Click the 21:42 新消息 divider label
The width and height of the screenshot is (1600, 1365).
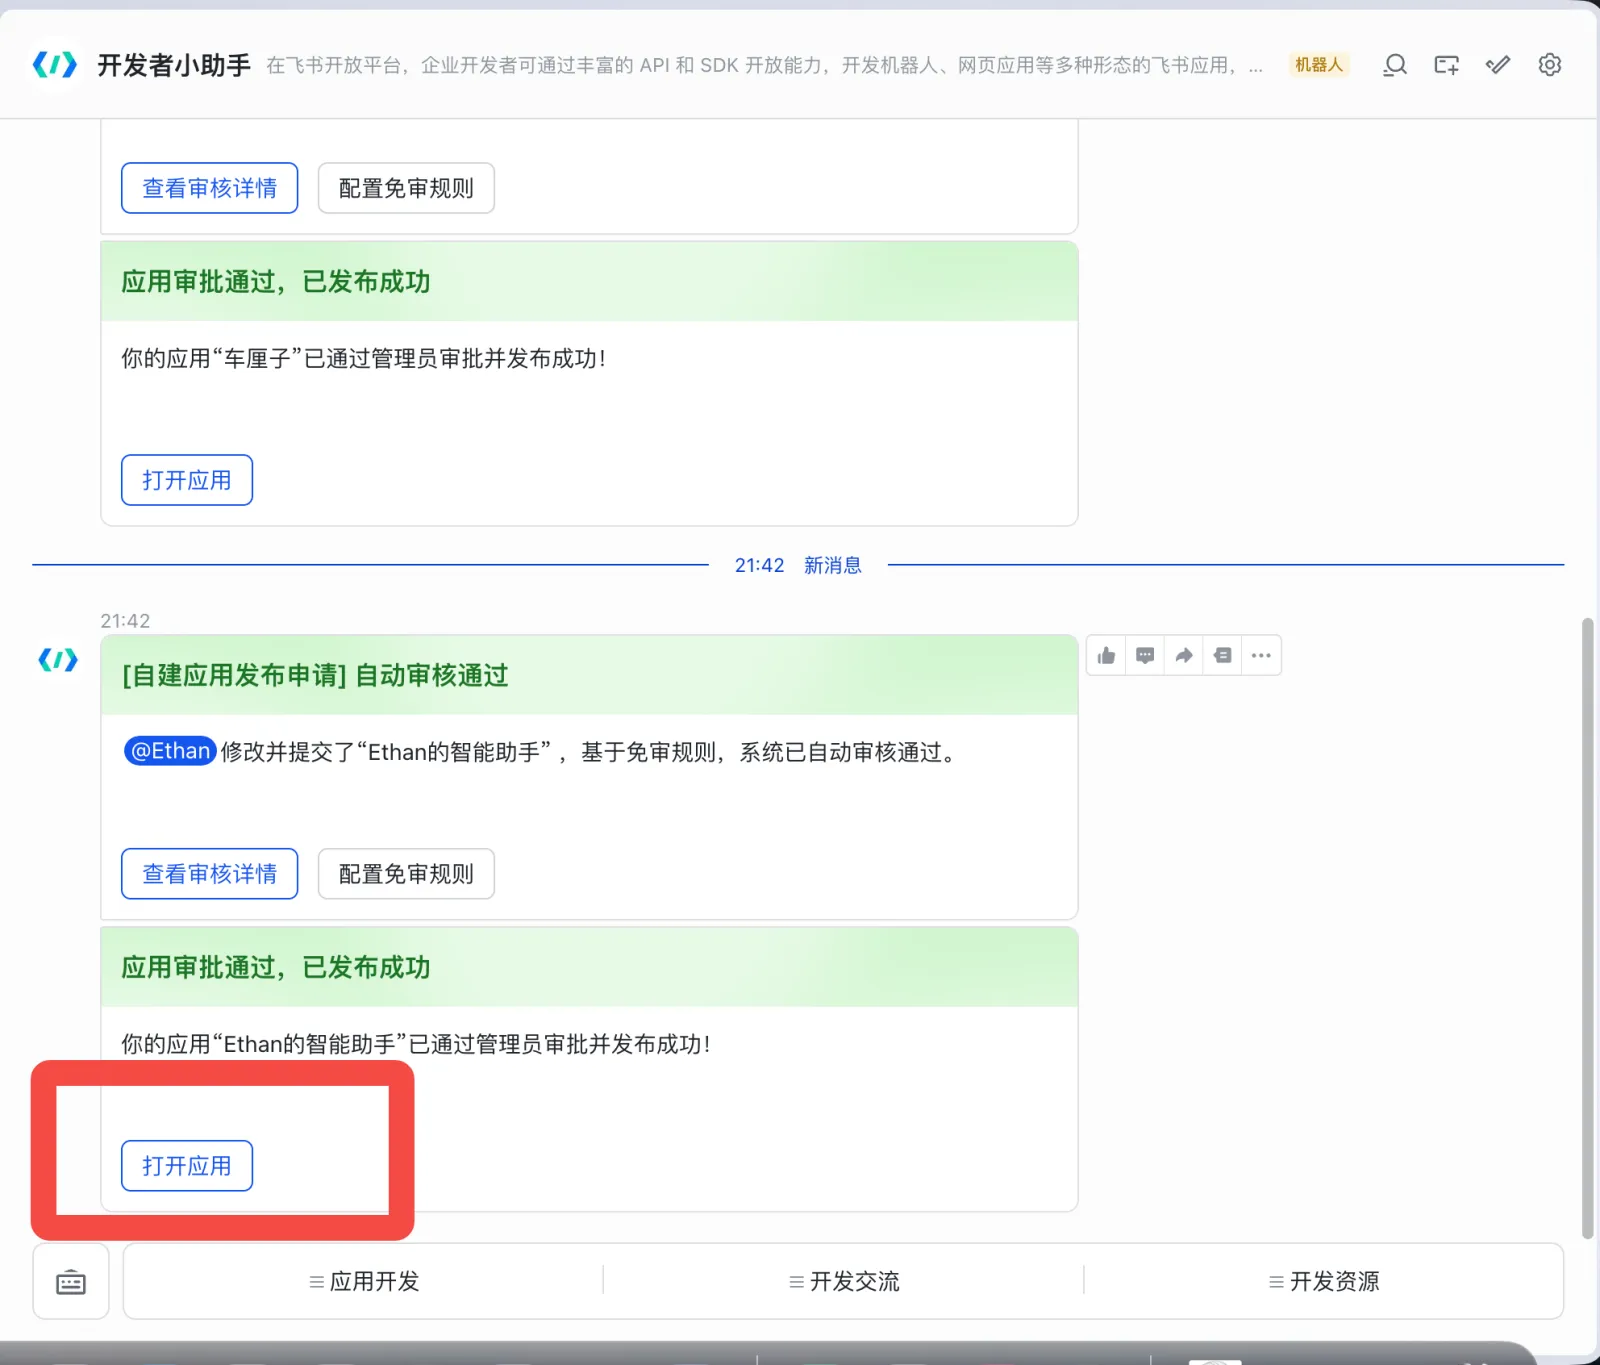[798, 565]
